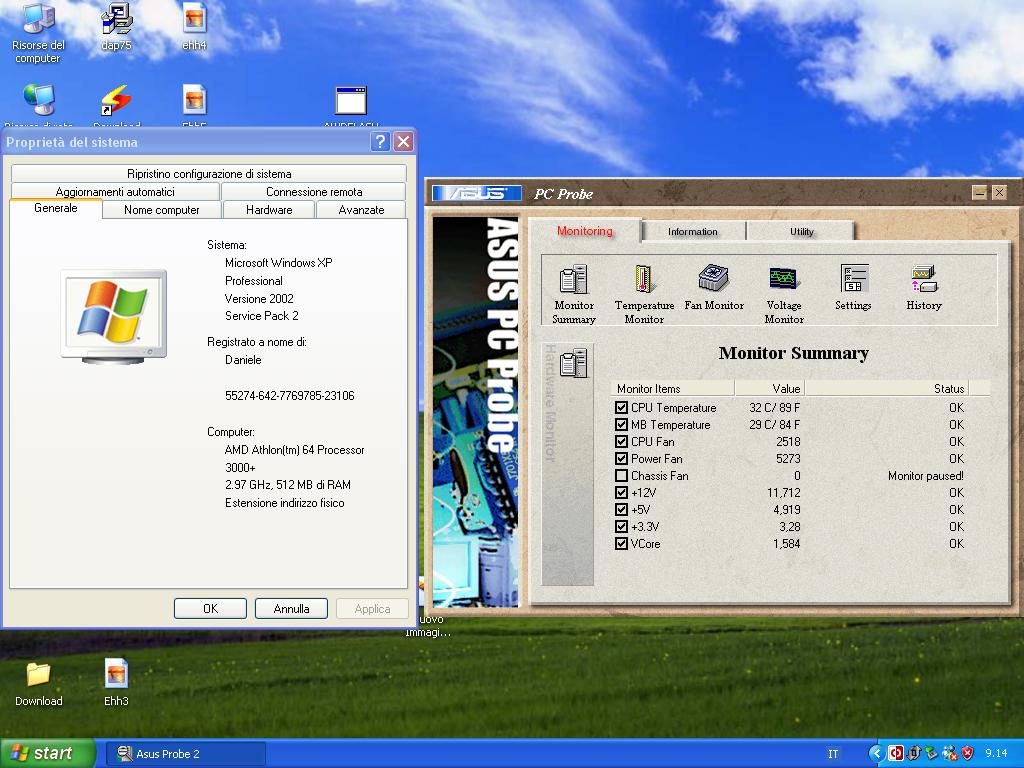Click the IT language indicator

(x=833, y=754)
